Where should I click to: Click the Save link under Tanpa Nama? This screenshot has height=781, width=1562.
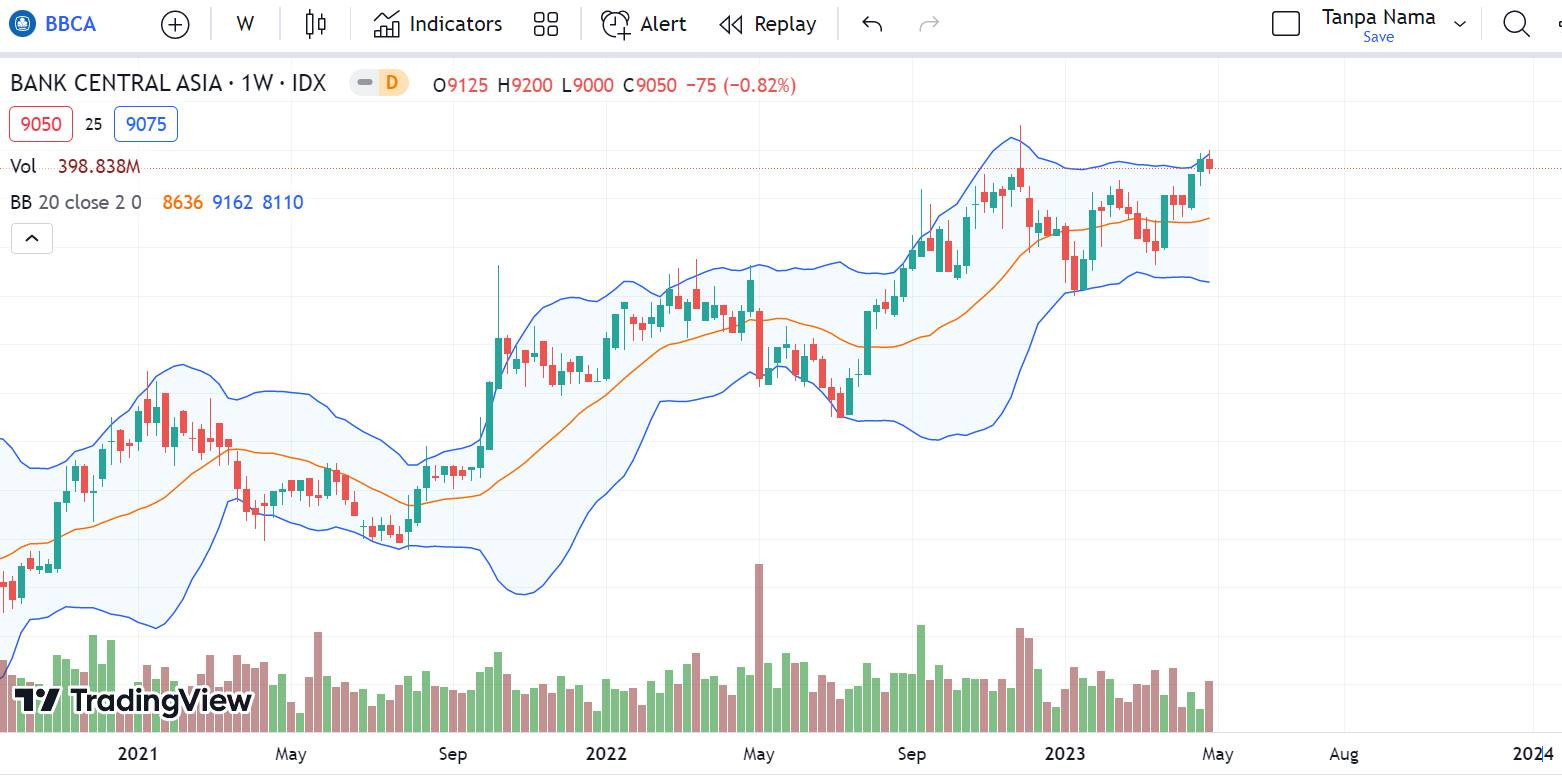pyautogui.click(x=1379, y=37)
